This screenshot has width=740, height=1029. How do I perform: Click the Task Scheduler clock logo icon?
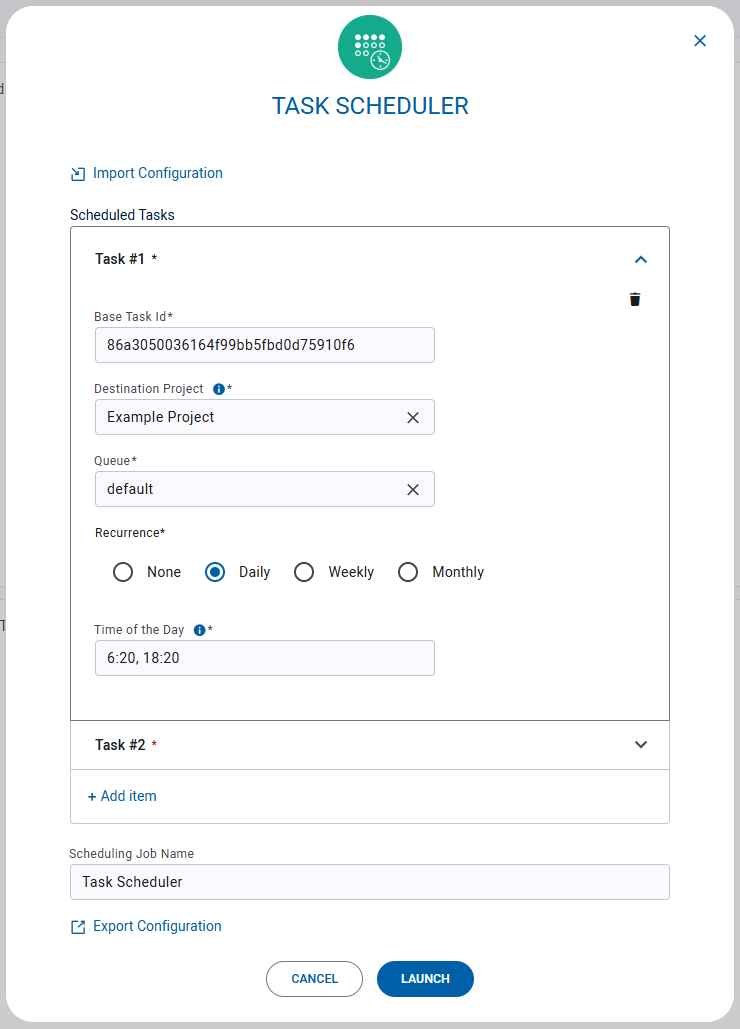(370, 46)
